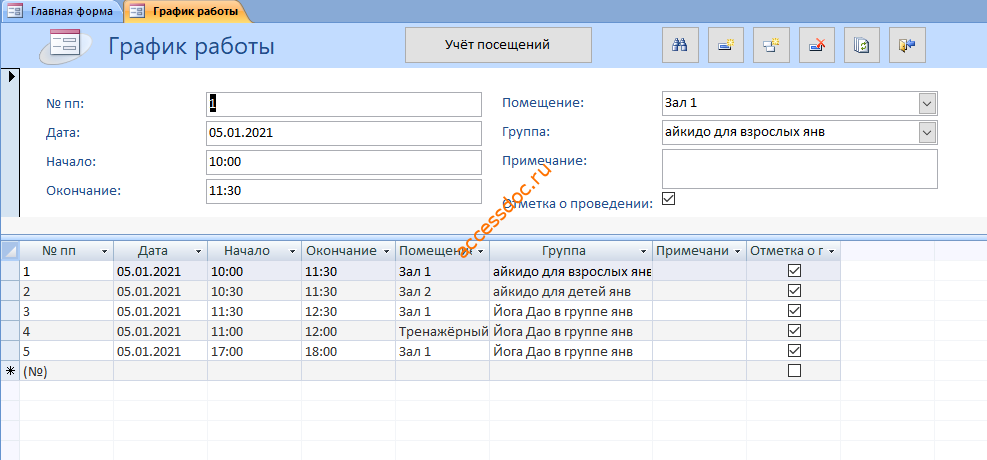Viewport: 987px width, 460px height.
Task: Open the Помещение column filter arrow
Action: tap(481, 251)
